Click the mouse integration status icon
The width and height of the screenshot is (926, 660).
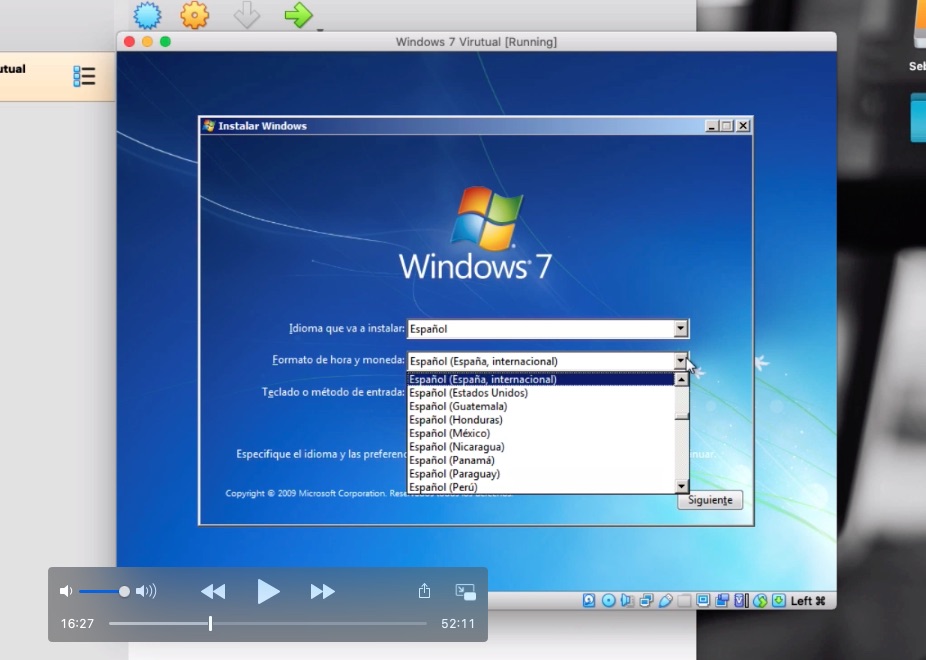tap(760, 600)
